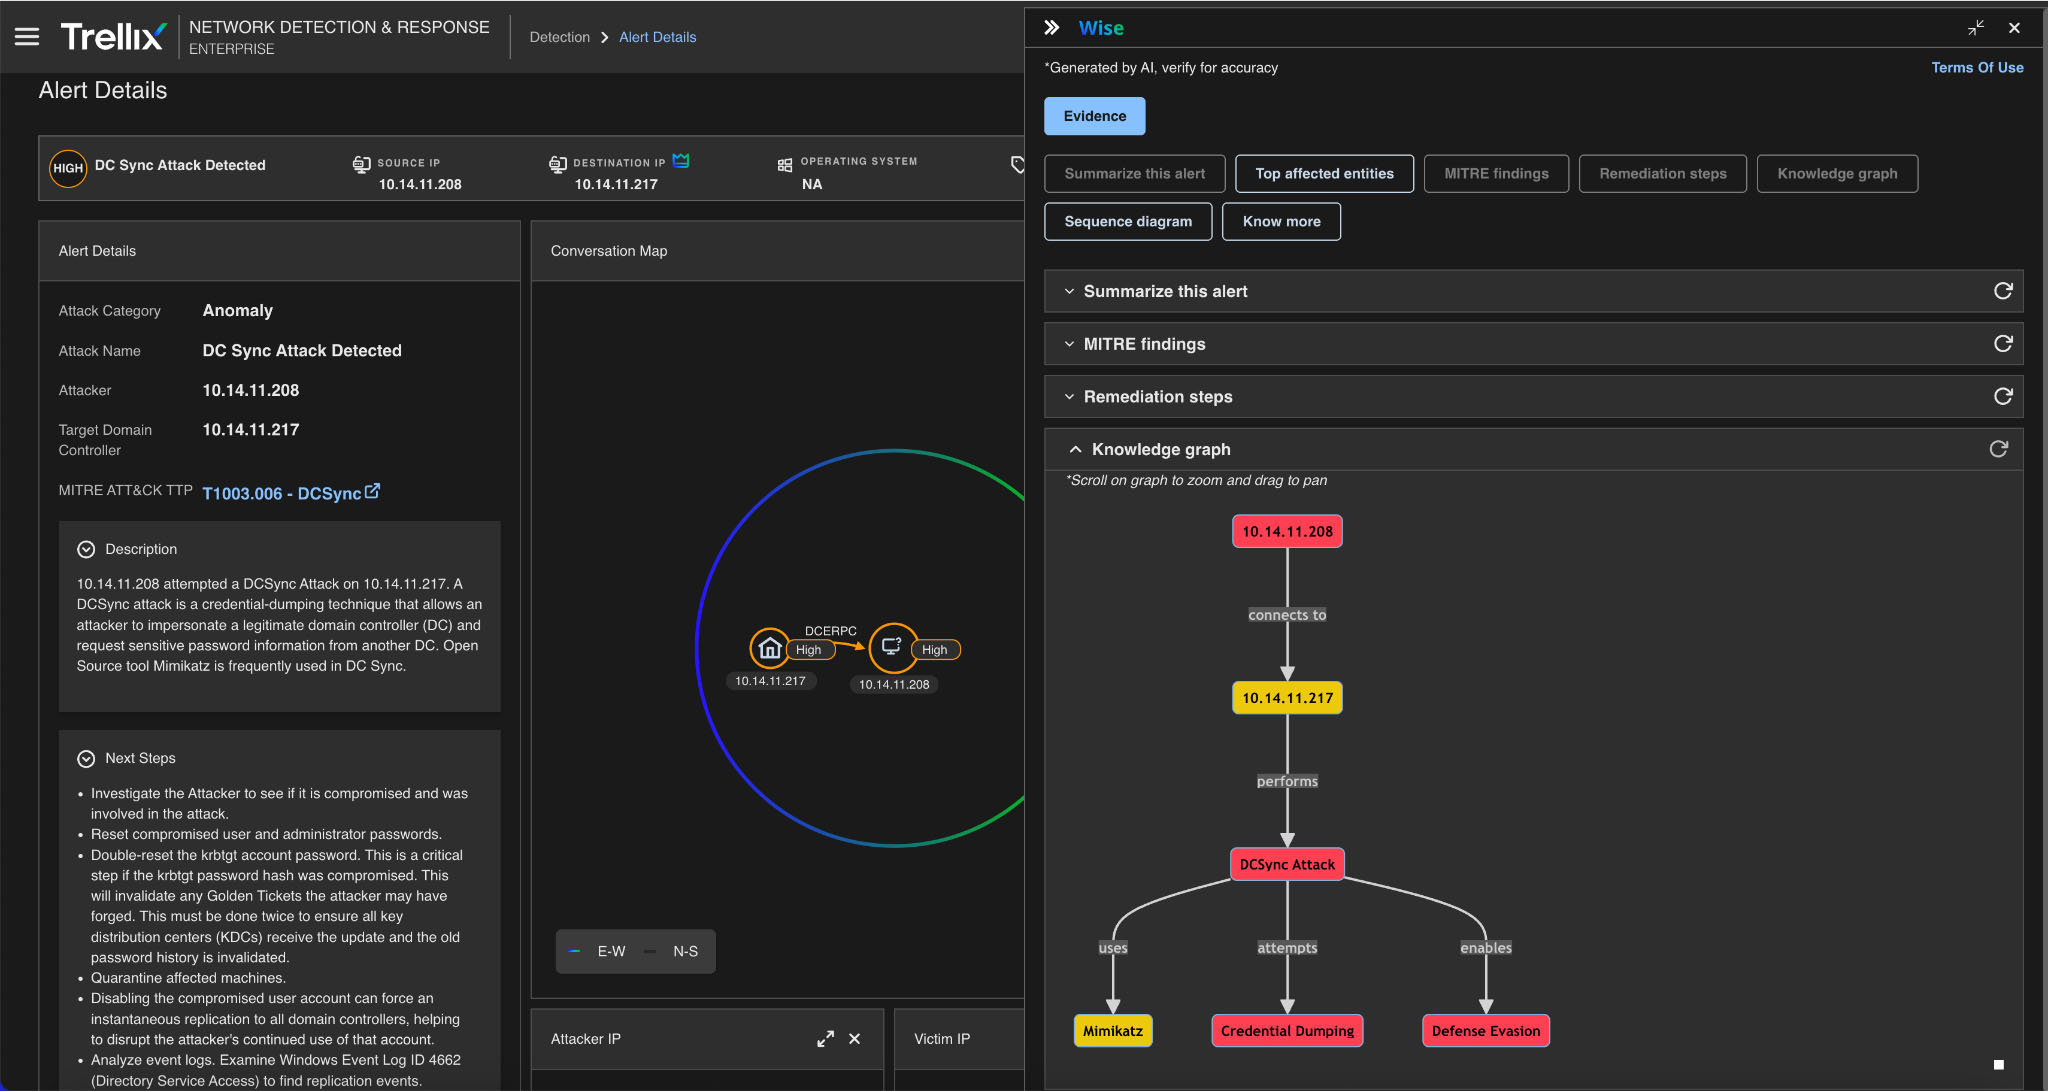
Task: Click the domain controller node 10.14.11.217
Action: point(769,649)
